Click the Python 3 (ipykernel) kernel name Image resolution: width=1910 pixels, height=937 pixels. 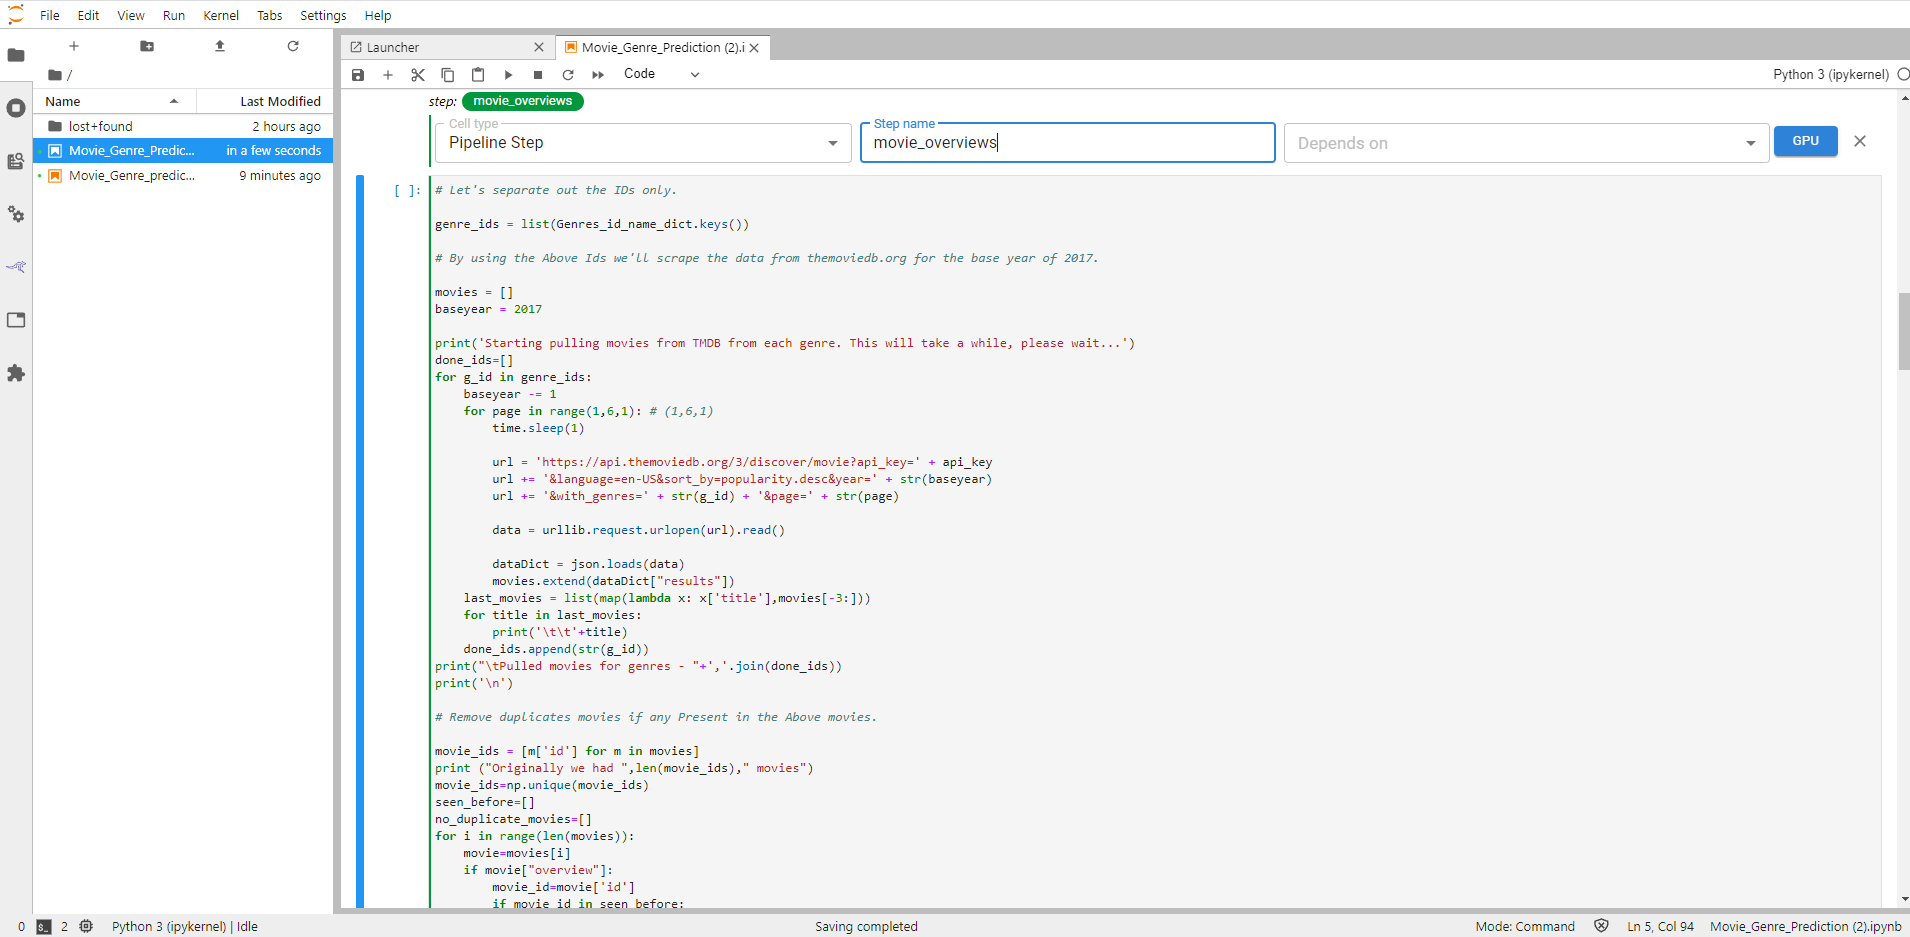pos(1831,74)
